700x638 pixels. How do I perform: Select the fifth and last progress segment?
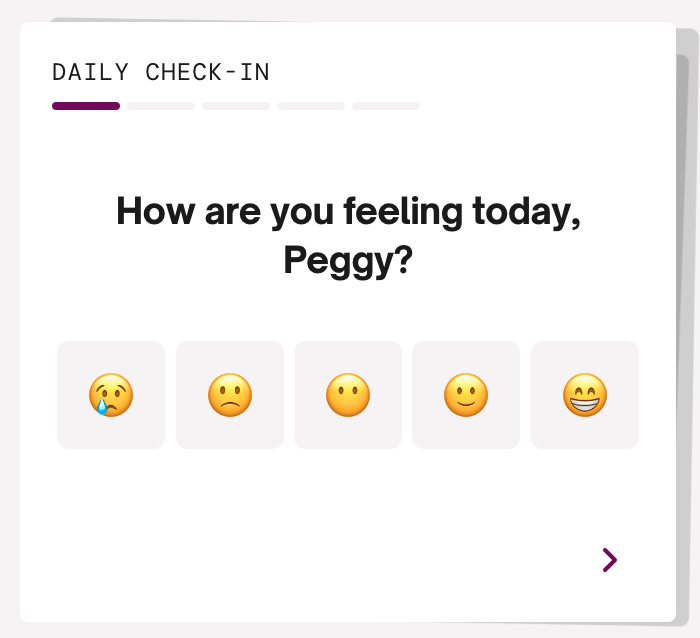pyautogui.click(x=386, y=106)
